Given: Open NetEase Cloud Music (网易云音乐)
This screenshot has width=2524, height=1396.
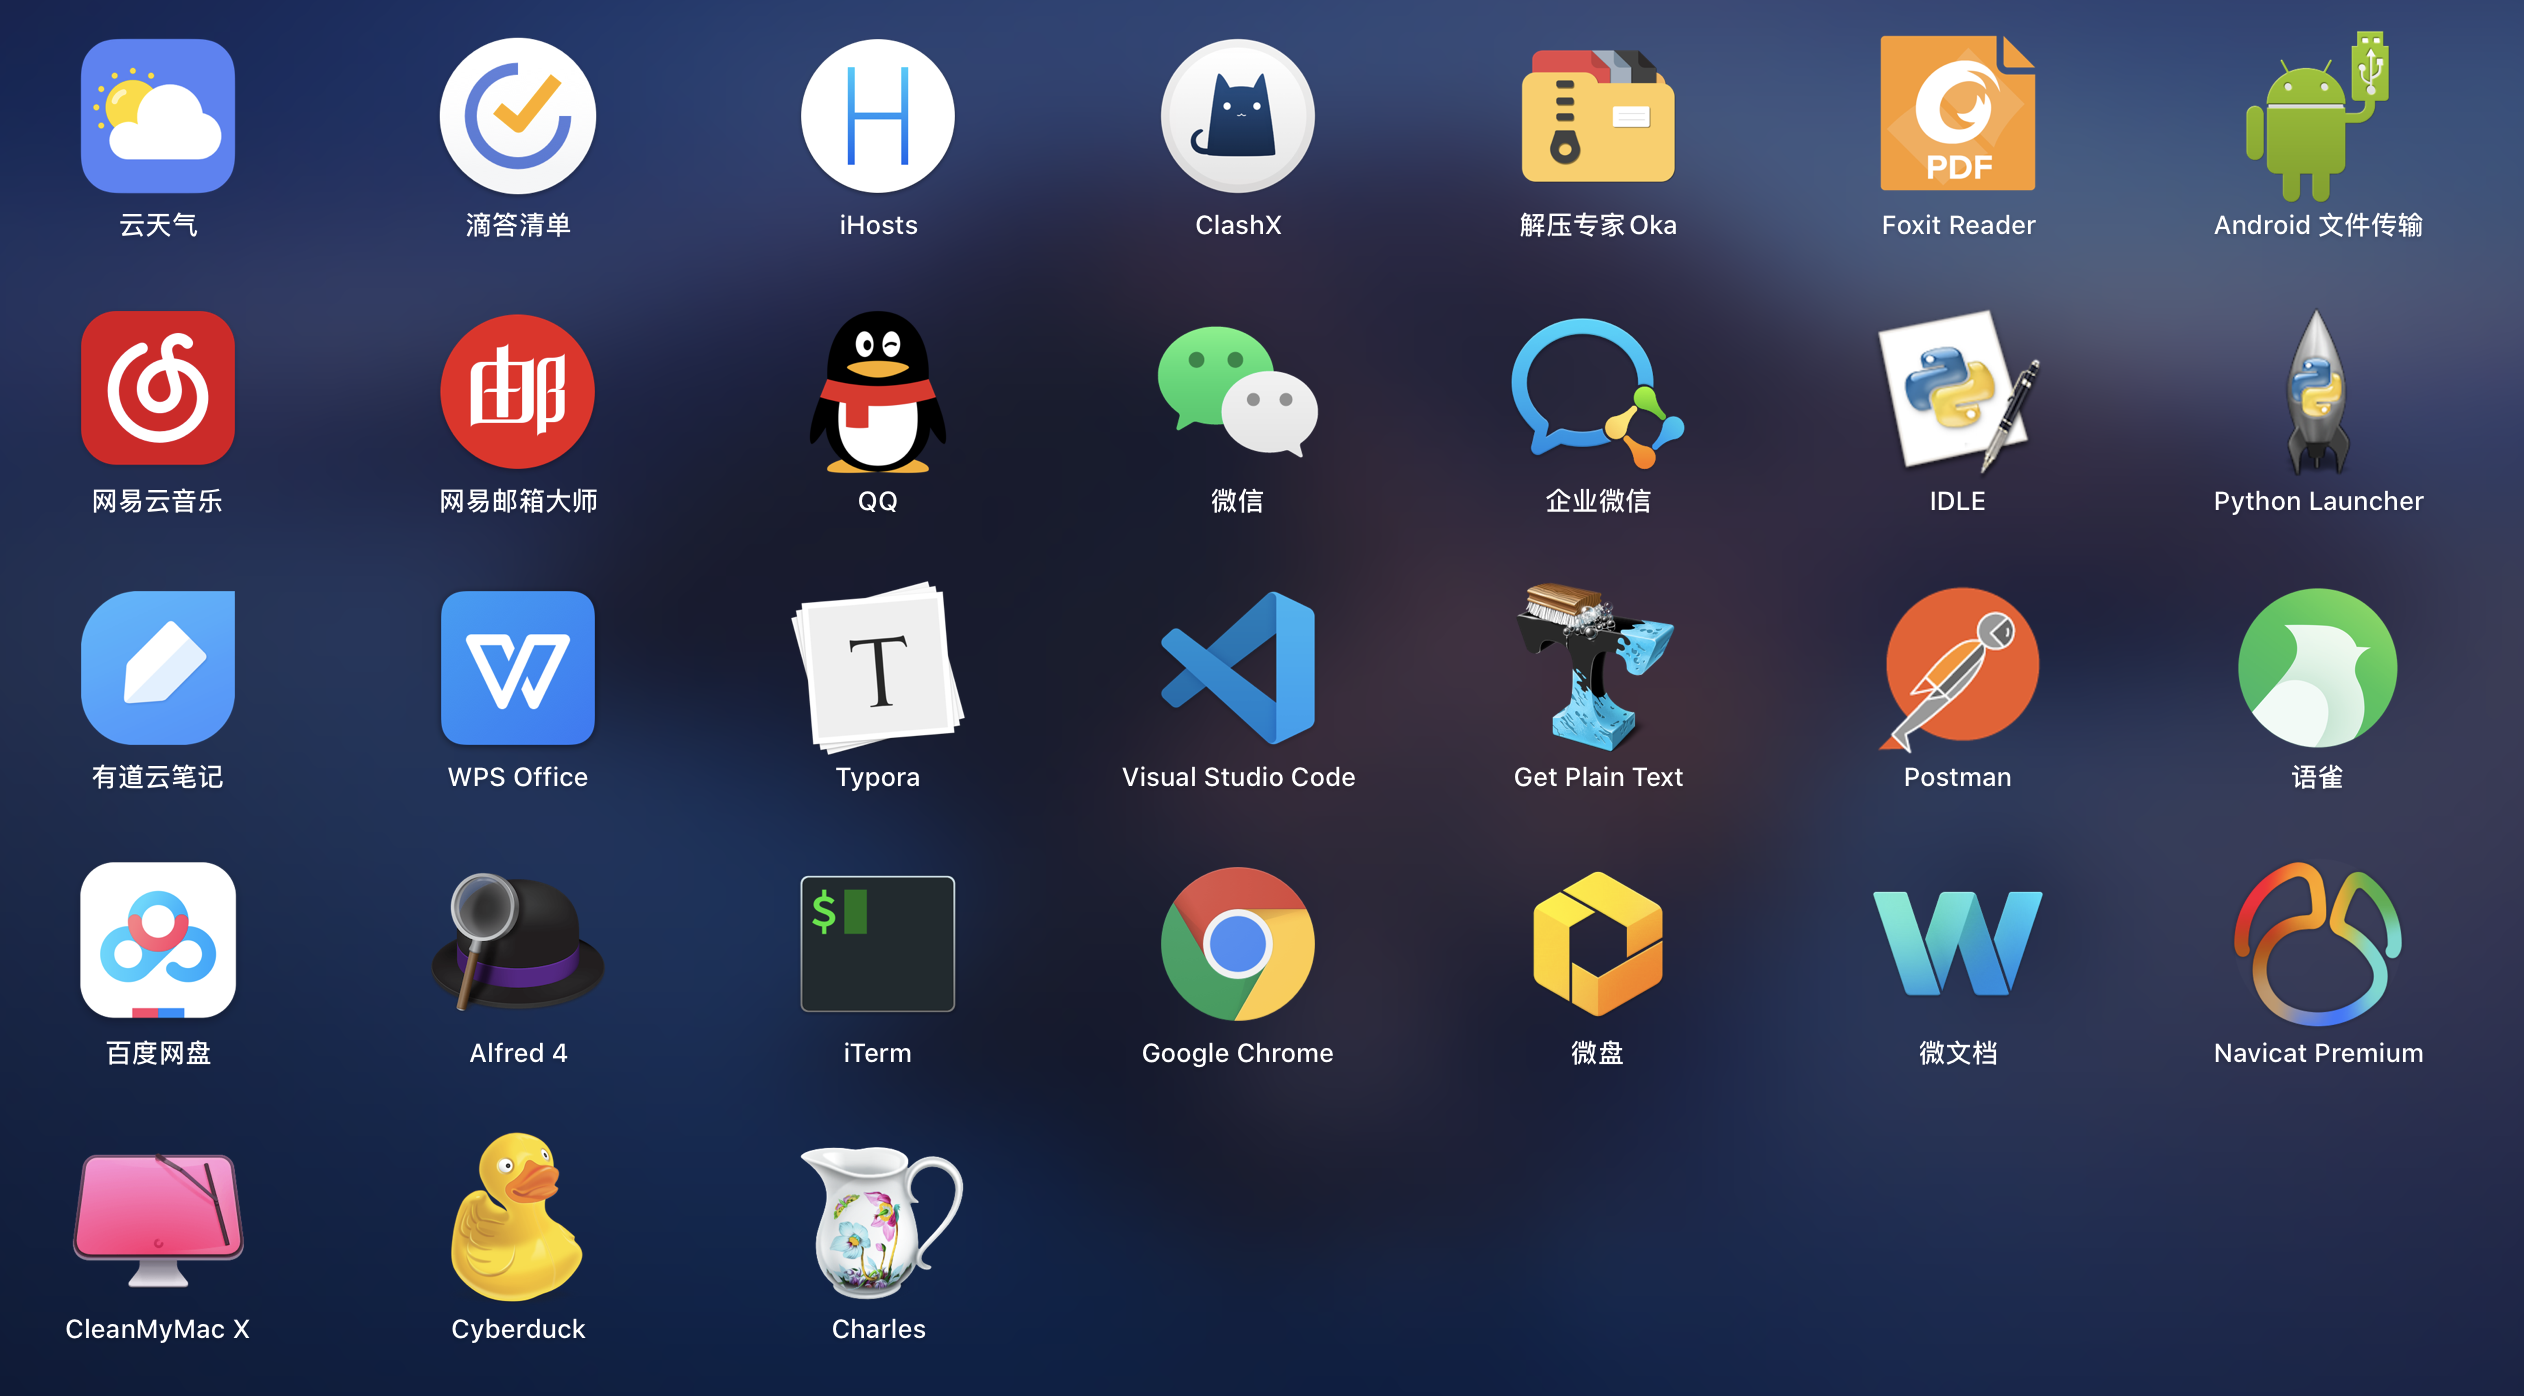Looking at the screenshot, I should point(158,388).
